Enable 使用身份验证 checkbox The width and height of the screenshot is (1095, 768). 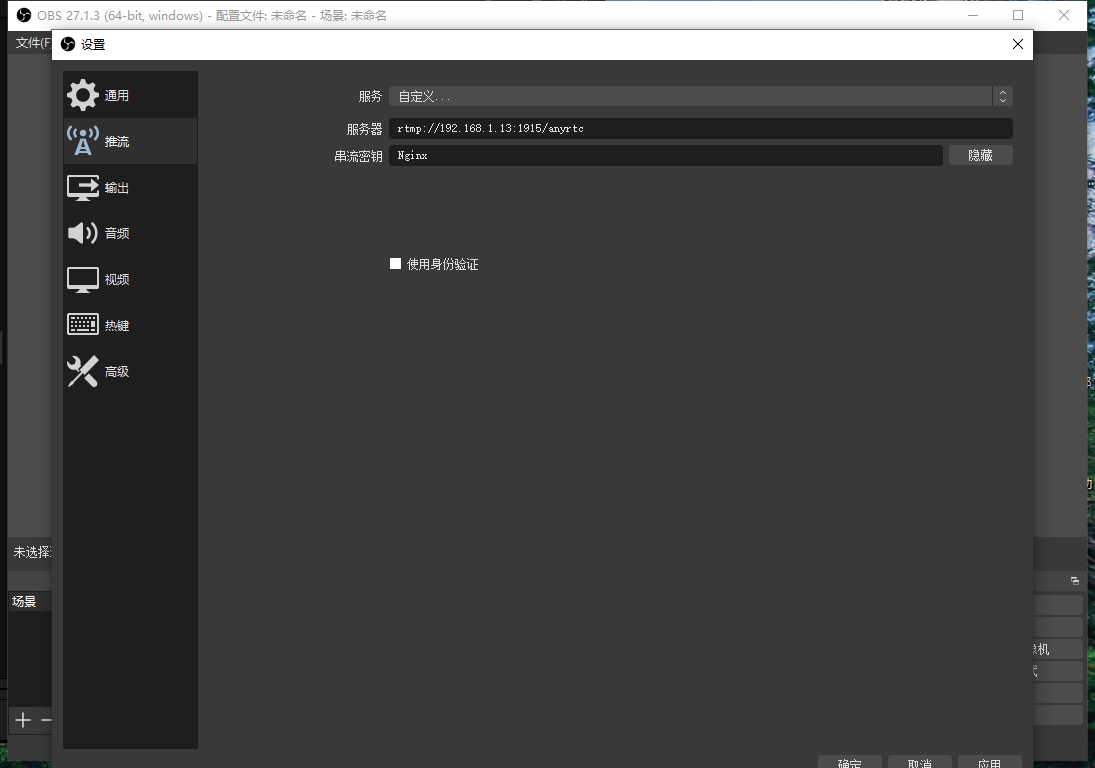[395, 263]
